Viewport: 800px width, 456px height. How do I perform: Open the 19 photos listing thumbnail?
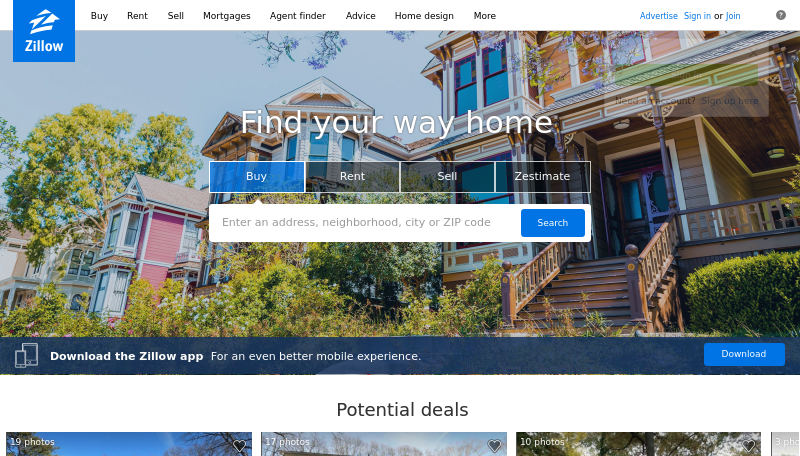point(129,444)
